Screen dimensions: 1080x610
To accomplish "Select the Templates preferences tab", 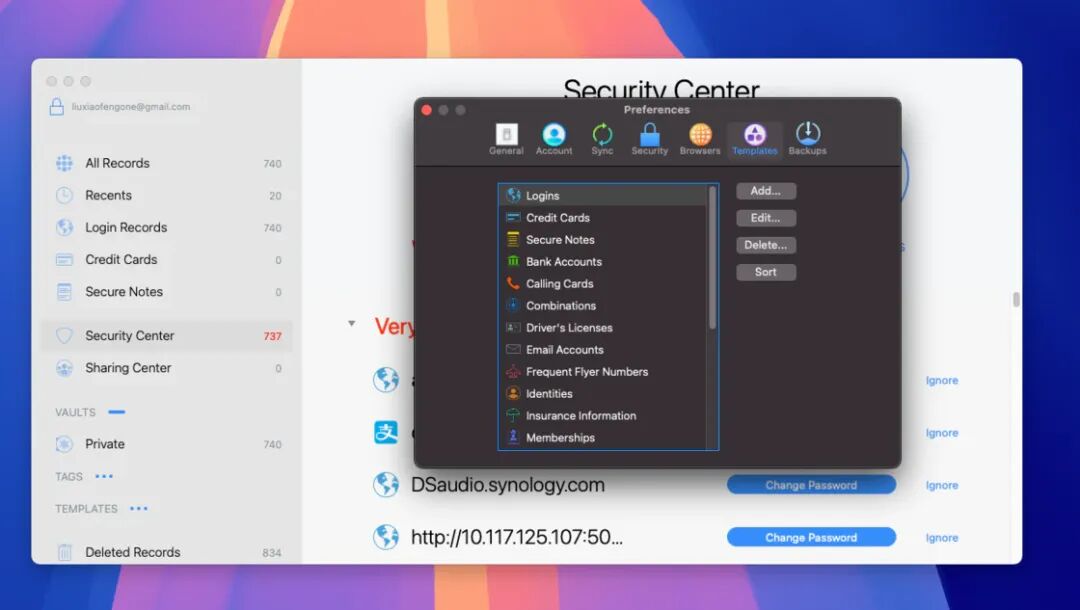I will click(754, 139).
